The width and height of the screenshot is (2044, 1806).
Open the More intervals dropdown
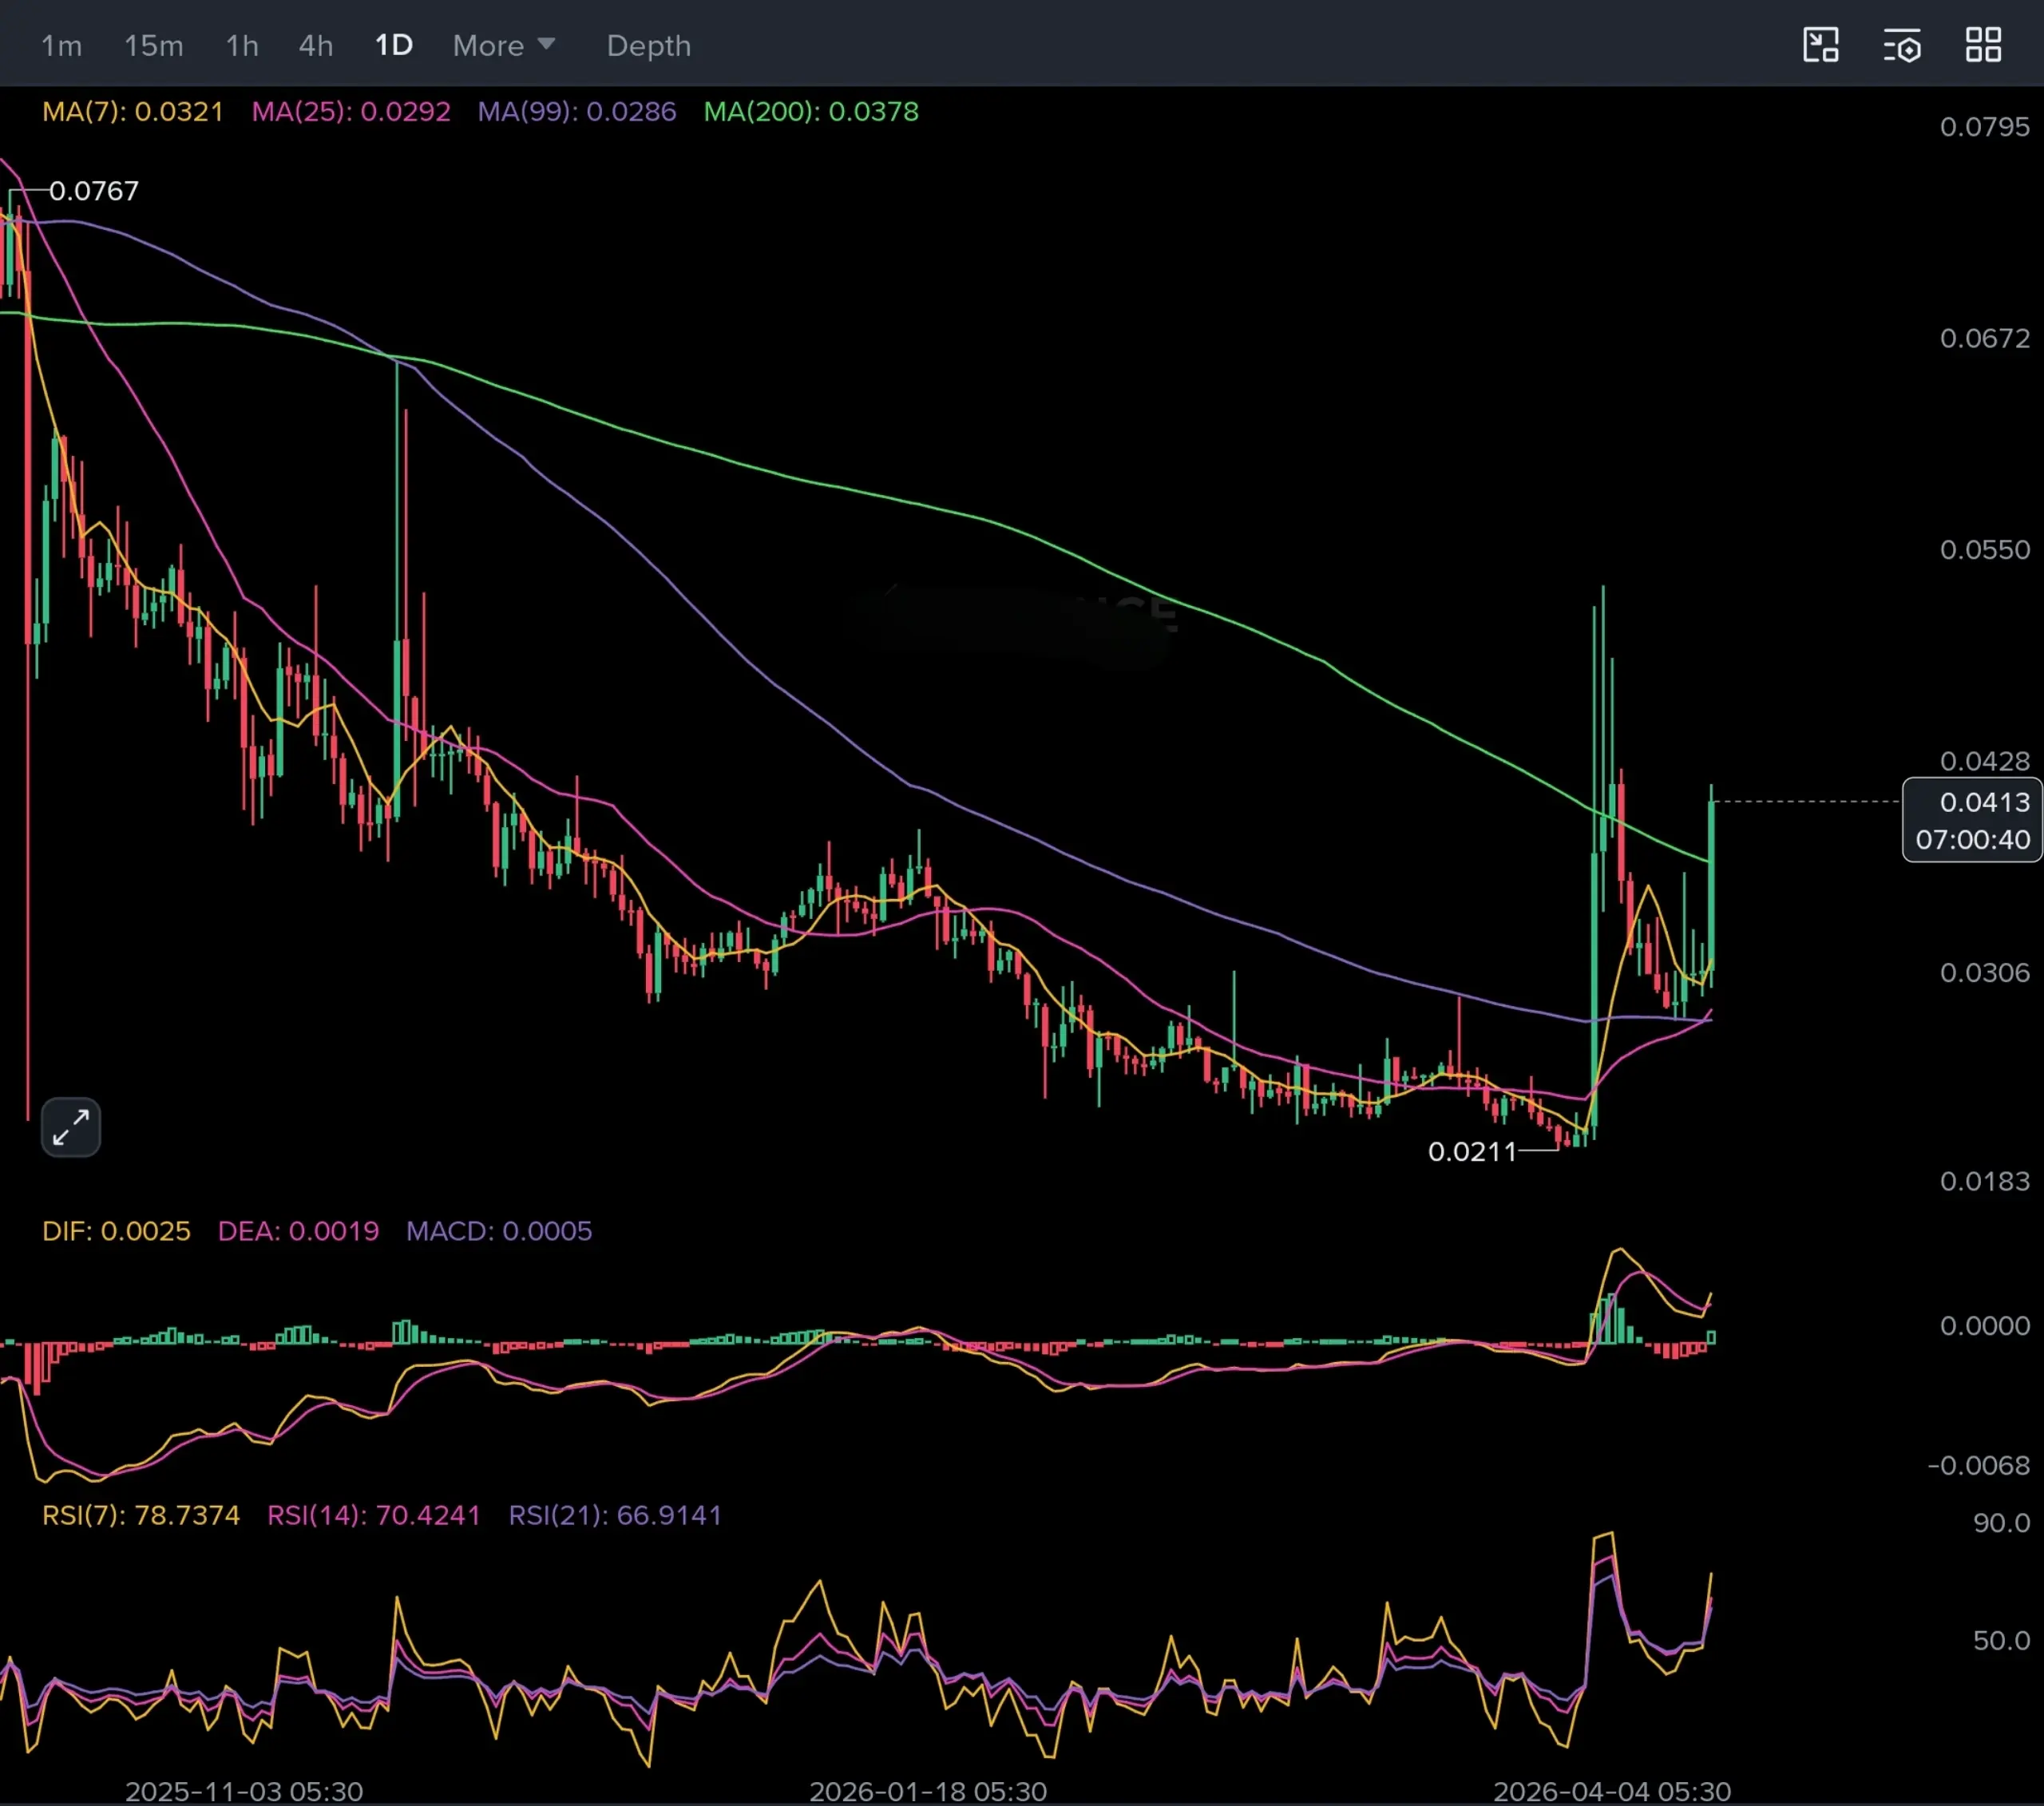488,46
